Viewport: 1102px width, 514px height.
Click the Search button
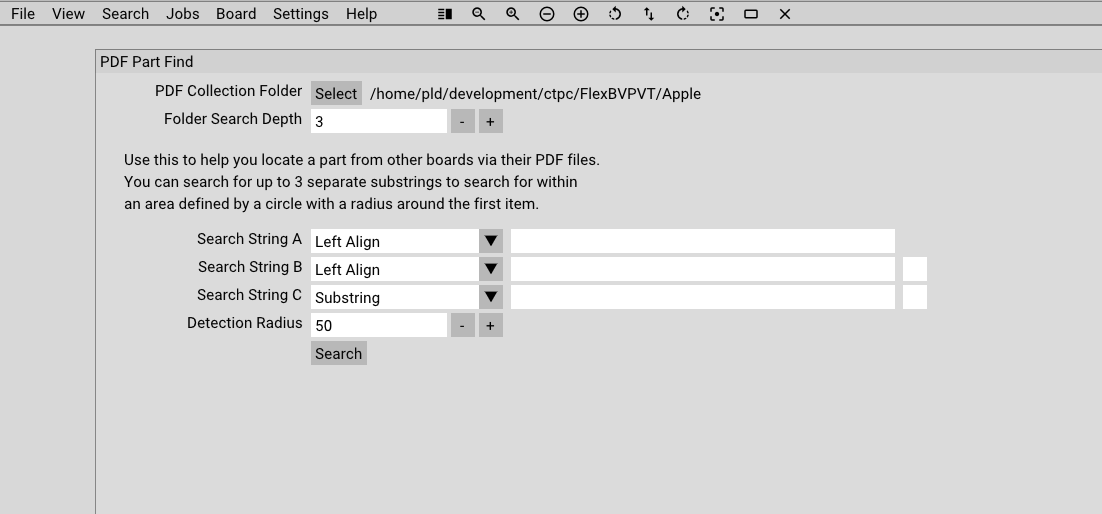point(339,354)
